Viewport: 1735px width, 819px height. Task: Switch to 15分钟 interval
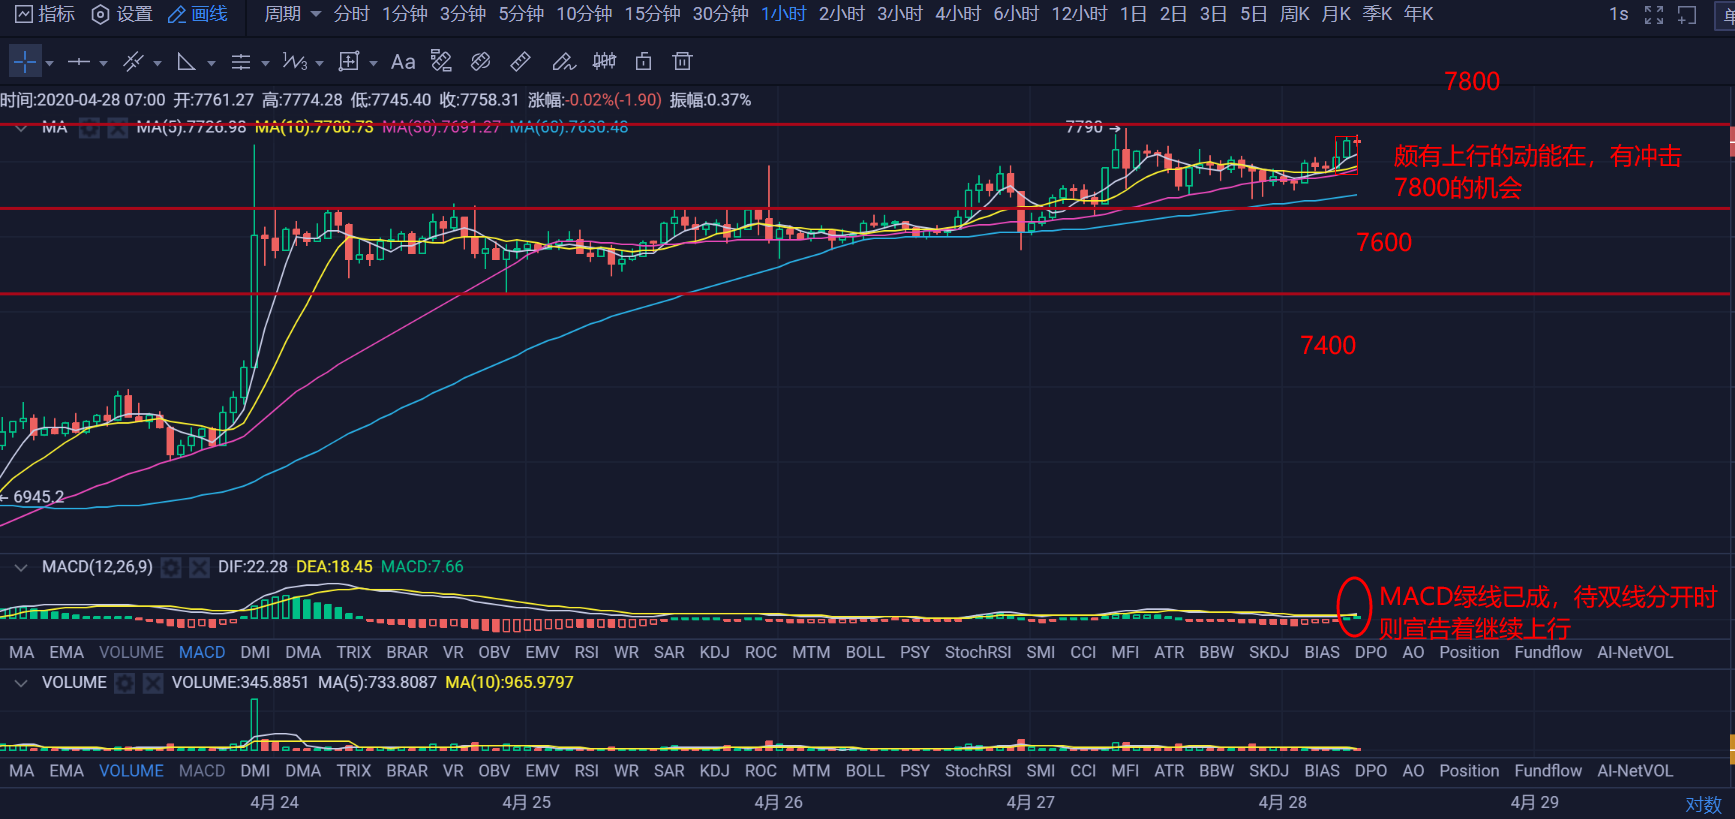tap(652, 14)
